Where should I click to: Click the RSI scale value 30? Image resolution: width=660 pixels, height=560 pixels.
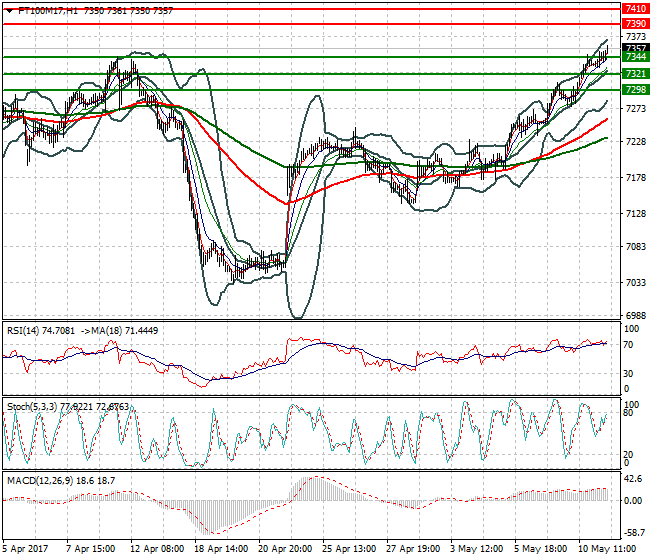(628, 374)
